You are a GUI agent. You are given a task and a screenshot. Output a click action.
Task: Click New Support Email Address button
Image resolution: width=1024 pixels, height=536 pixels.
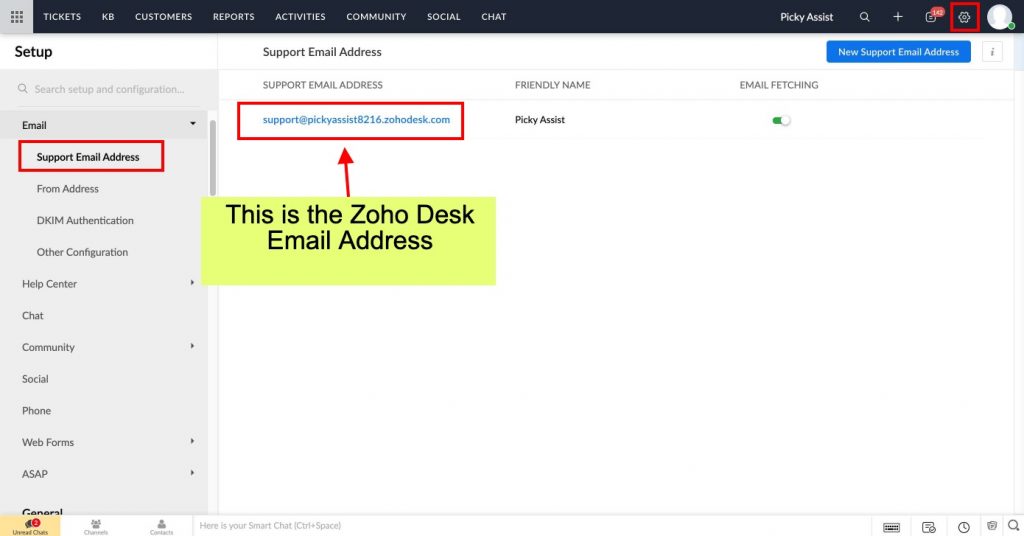[898, 52]
